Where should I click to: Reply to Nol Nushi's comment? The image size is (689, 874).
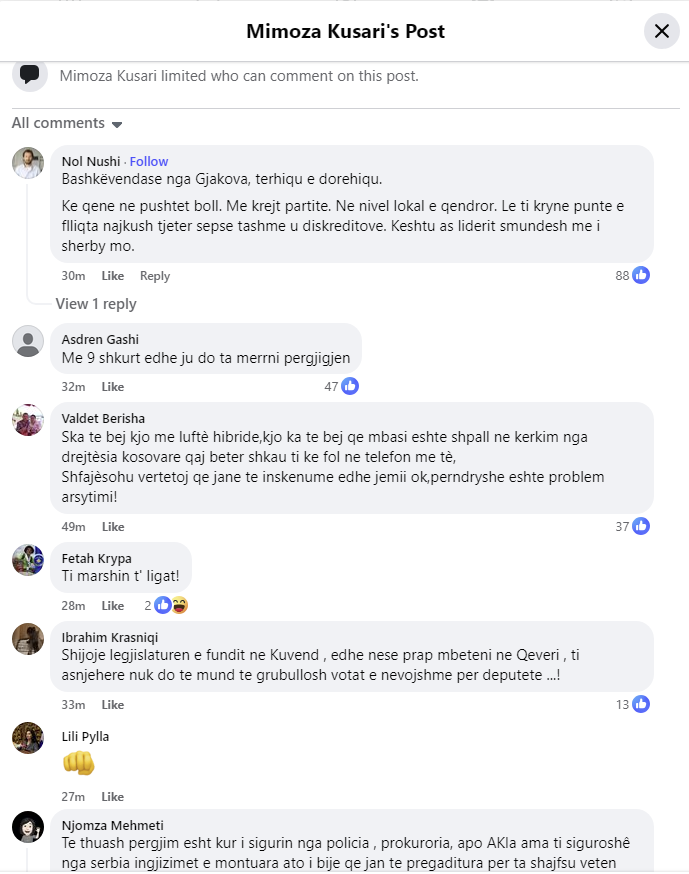point(155,276)
